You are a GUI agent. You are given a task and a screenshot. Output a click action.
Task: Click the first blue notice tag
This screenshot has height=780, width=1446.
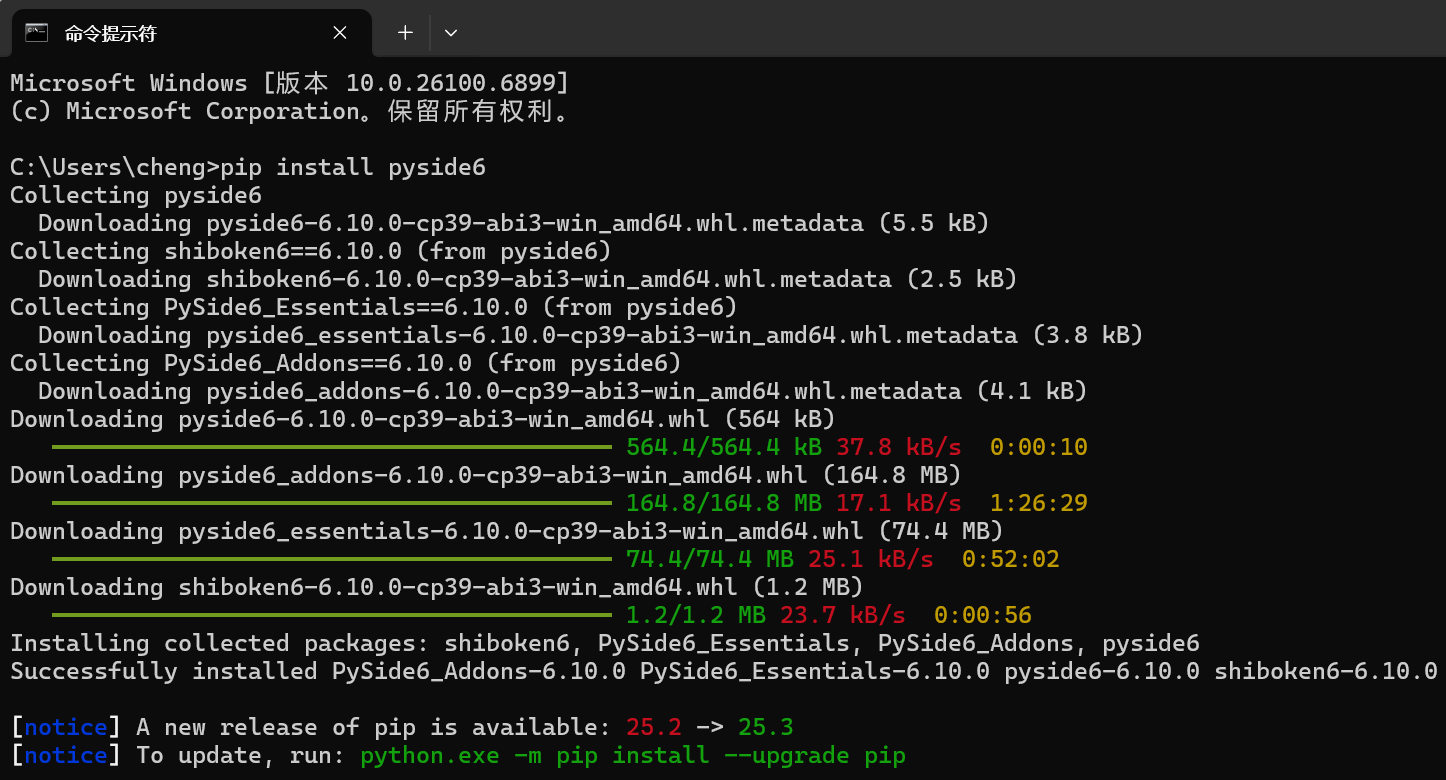[x=66, y=728]
